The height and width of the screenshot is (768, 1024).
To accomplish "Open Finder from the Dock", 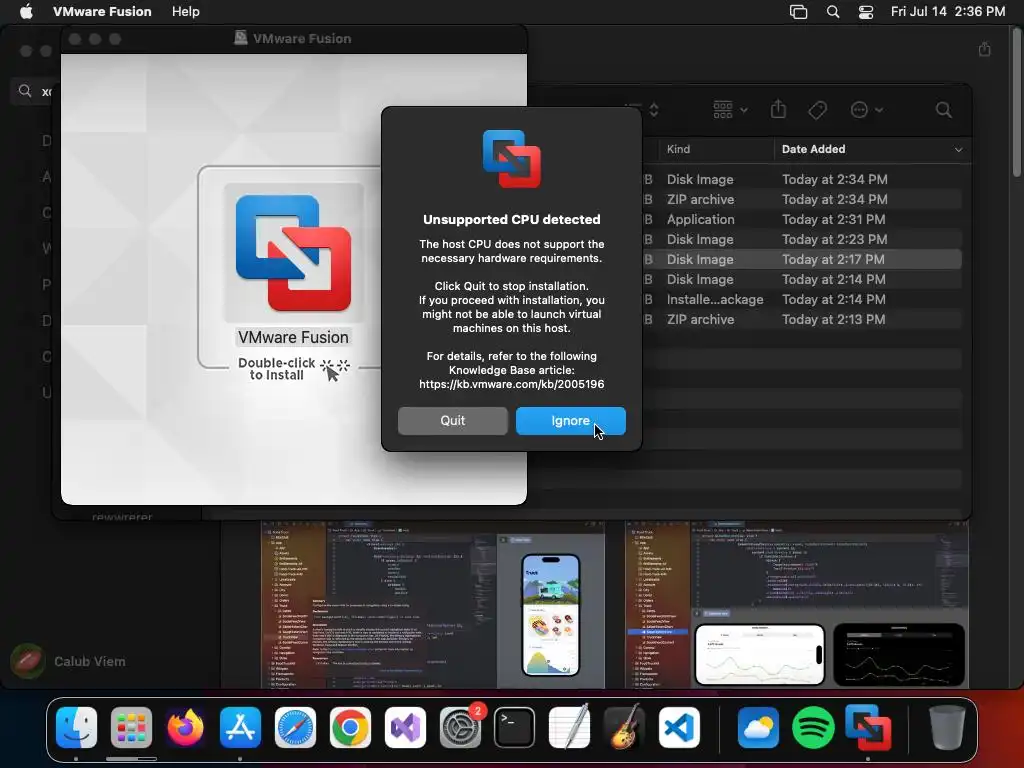I will [76, 727].
